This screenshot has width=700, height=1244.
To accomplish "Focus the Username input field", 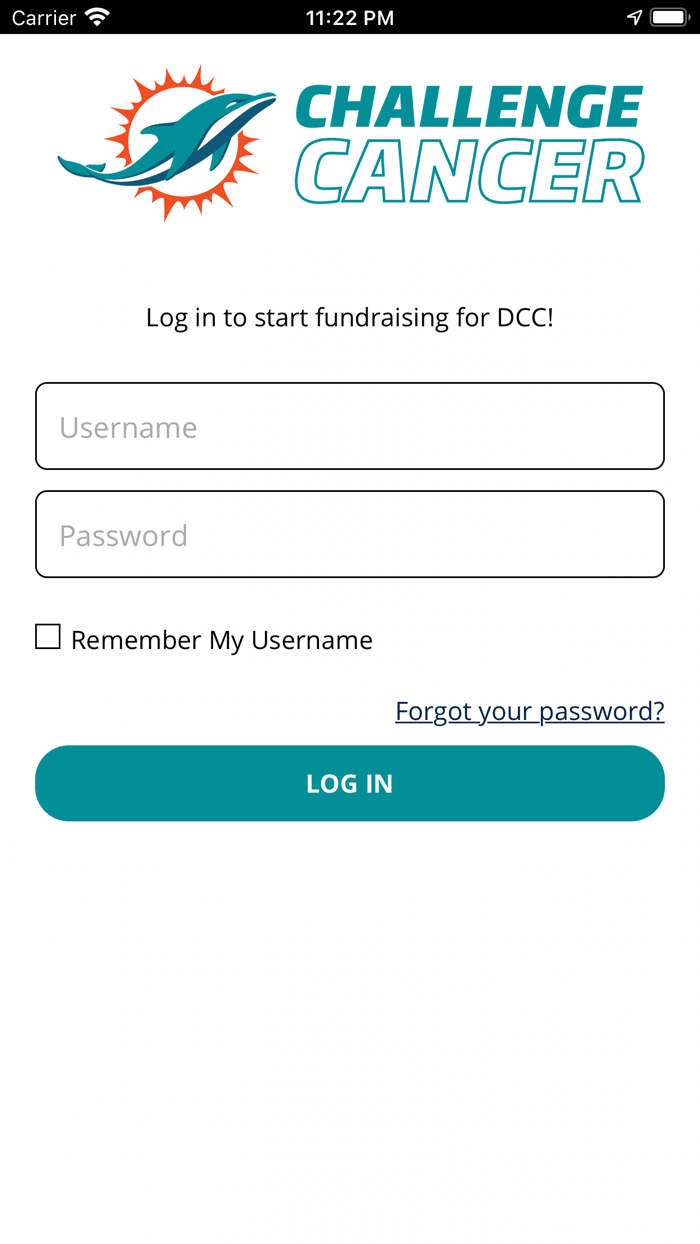I will pyautogui.click(x=349, y=426).
